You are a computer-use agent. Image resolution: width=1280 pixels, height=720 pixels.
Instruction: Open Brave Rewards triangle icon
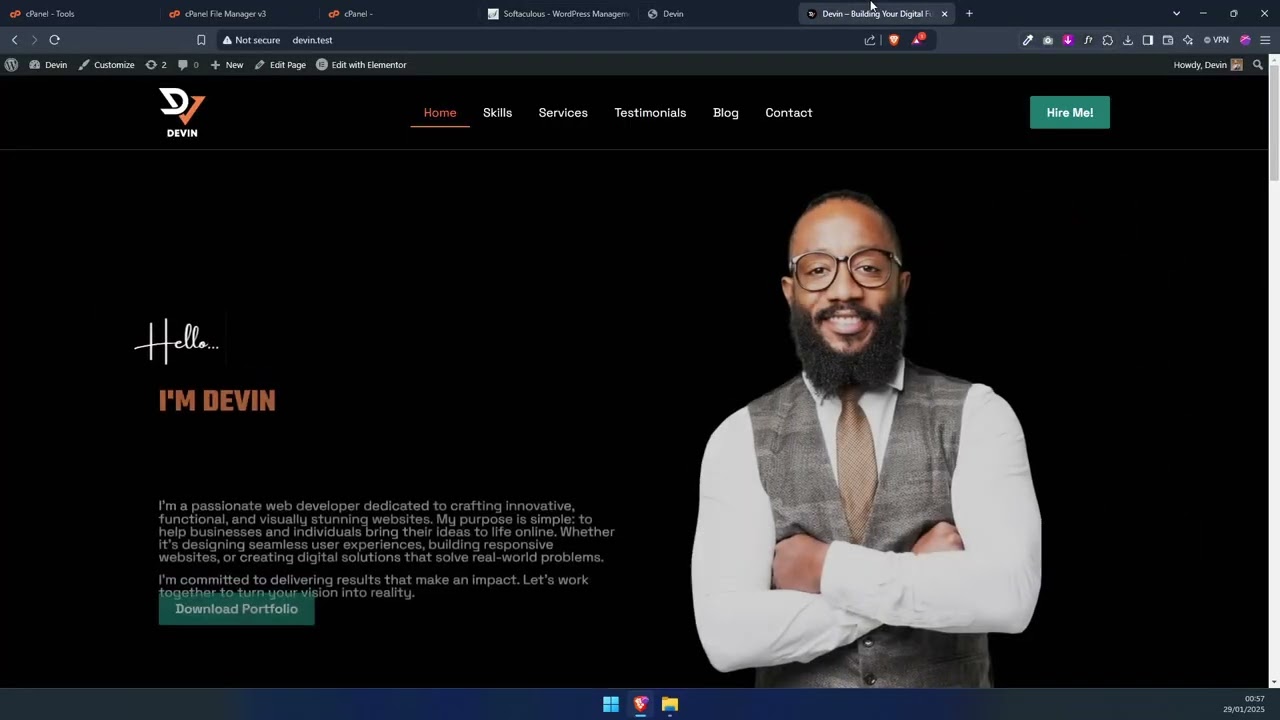pyautogui.click(x=917, y=40)
